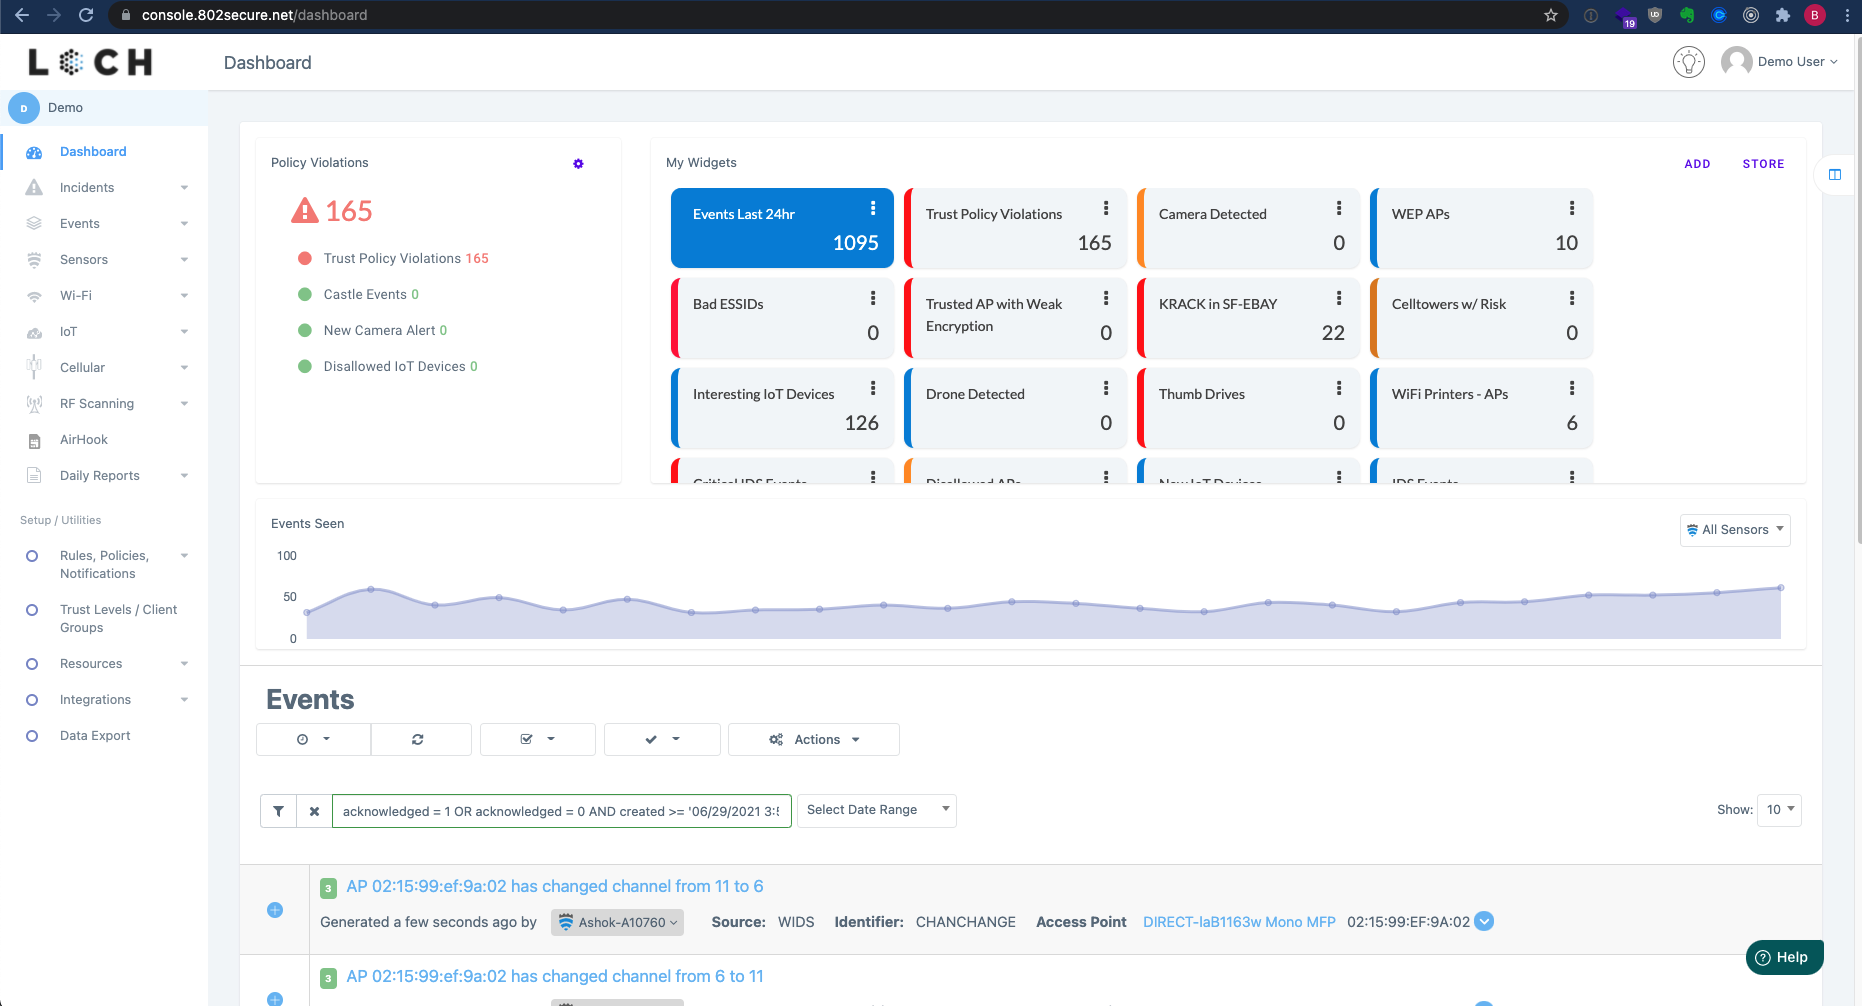Click the events filter query field
The image size is (1862, 1006).
[x=562, y=811]
